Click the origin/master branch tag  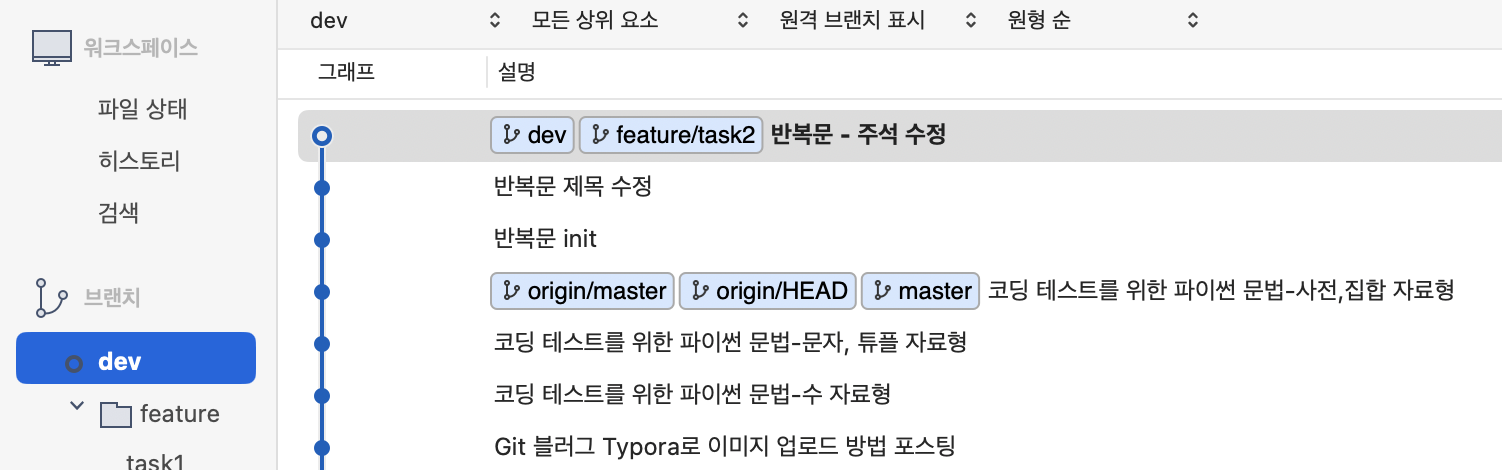coord(583,291)
